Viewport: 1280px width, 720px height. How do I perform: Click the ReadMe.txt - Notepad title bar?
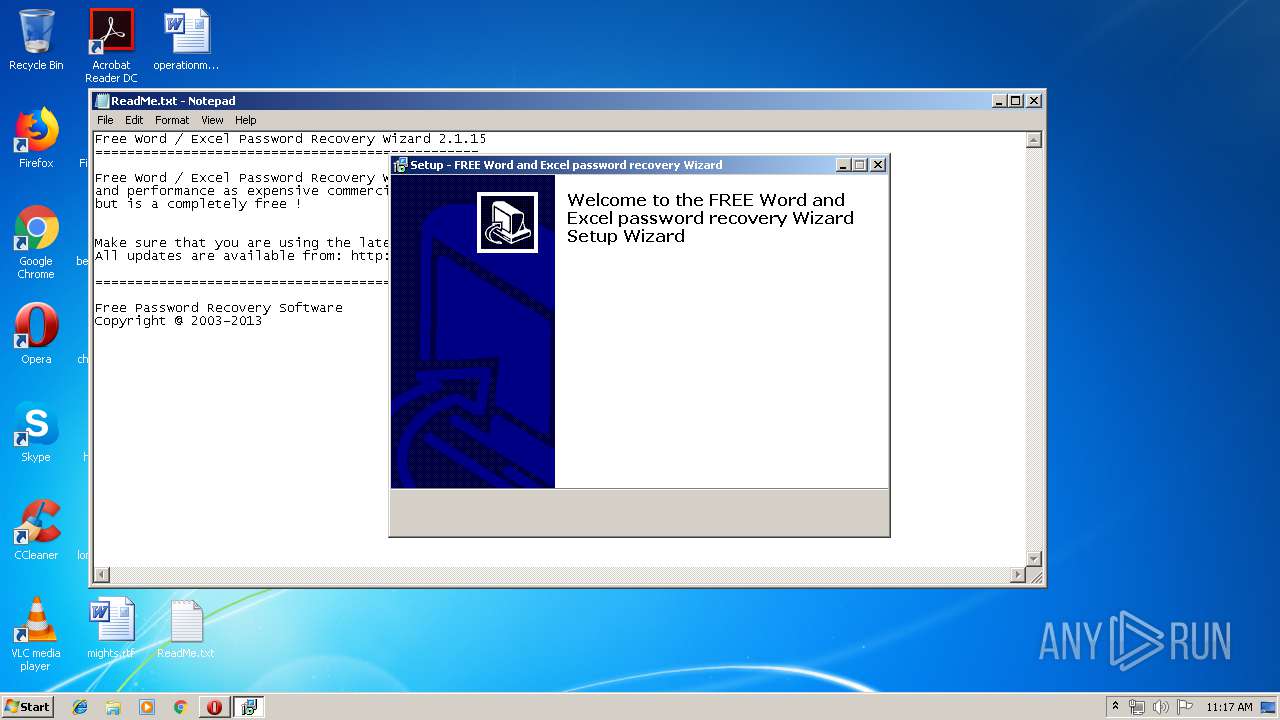(568, 101)
